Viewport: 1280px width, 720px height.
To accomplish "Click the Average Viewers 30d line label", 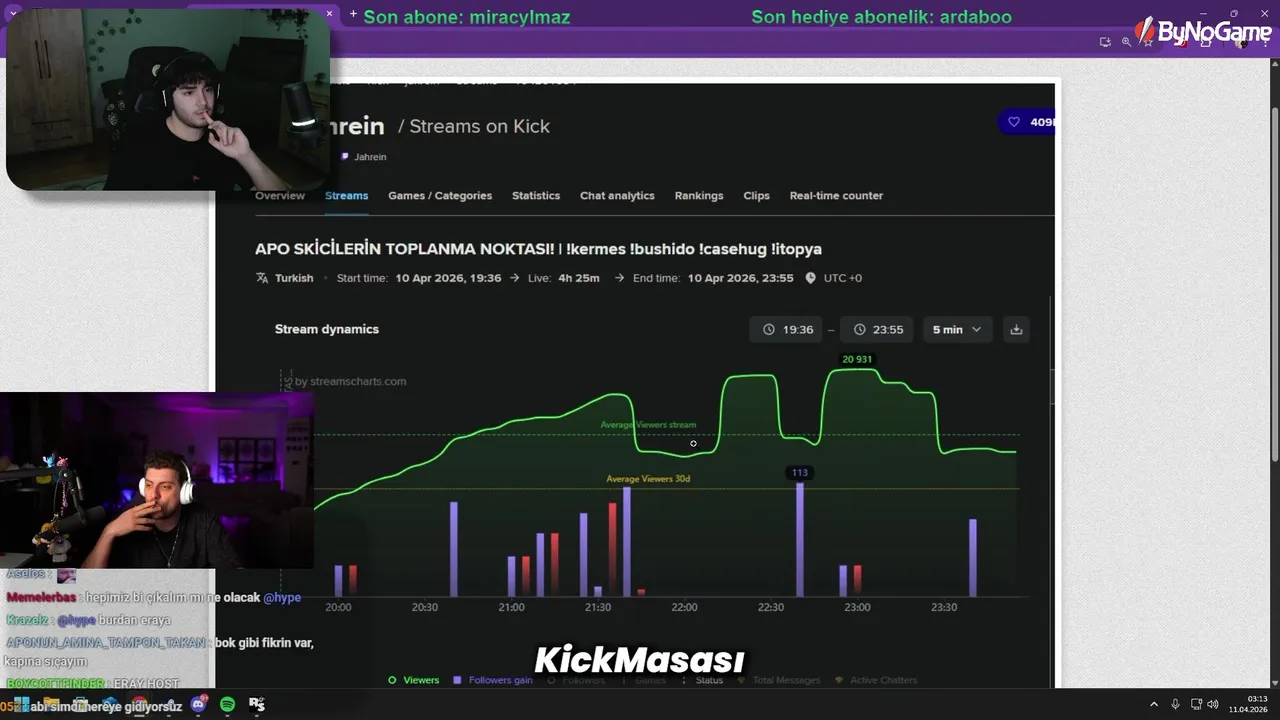I will pyautogui.click(x=648, y=479).
